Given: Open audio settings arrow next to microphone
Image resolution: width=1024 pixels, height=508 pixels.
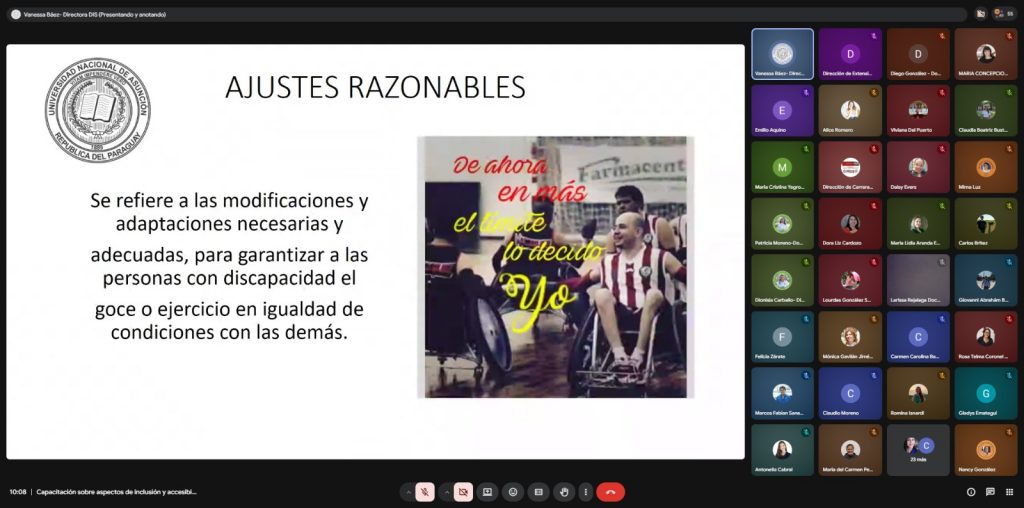Looking at the screenshot, I should 409,492.
